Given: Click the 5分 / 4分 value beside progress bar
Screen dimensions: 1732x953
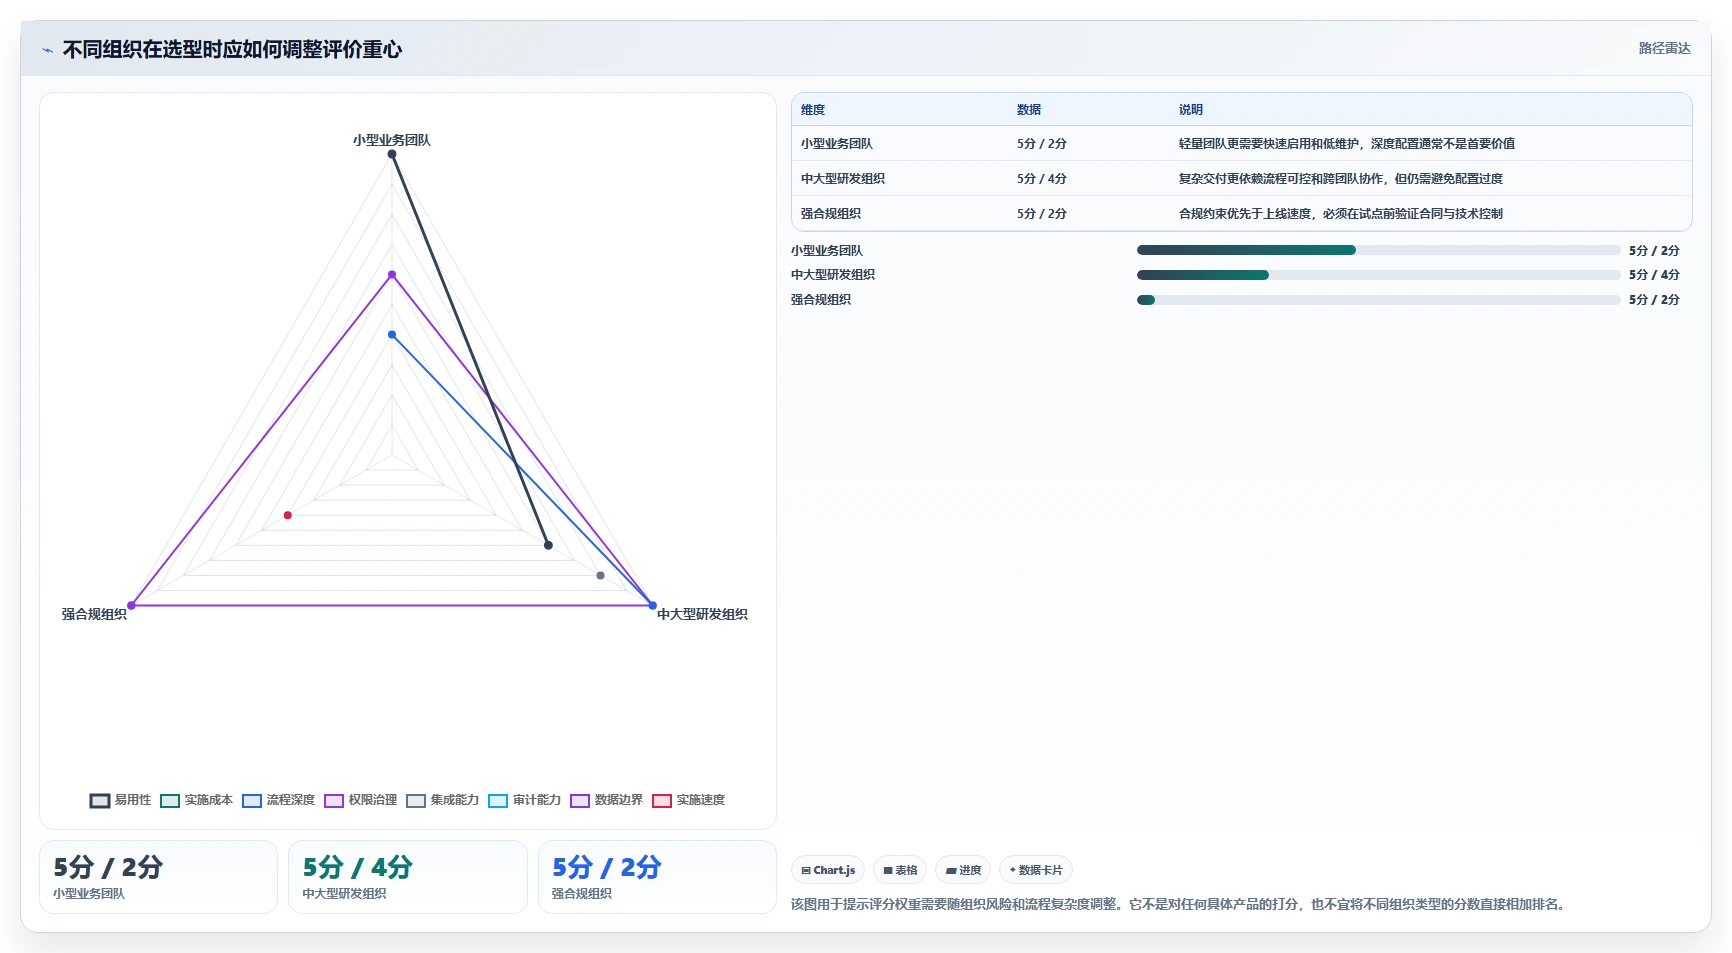Looking at the screenshot, I should click(x=1654, y=275).
